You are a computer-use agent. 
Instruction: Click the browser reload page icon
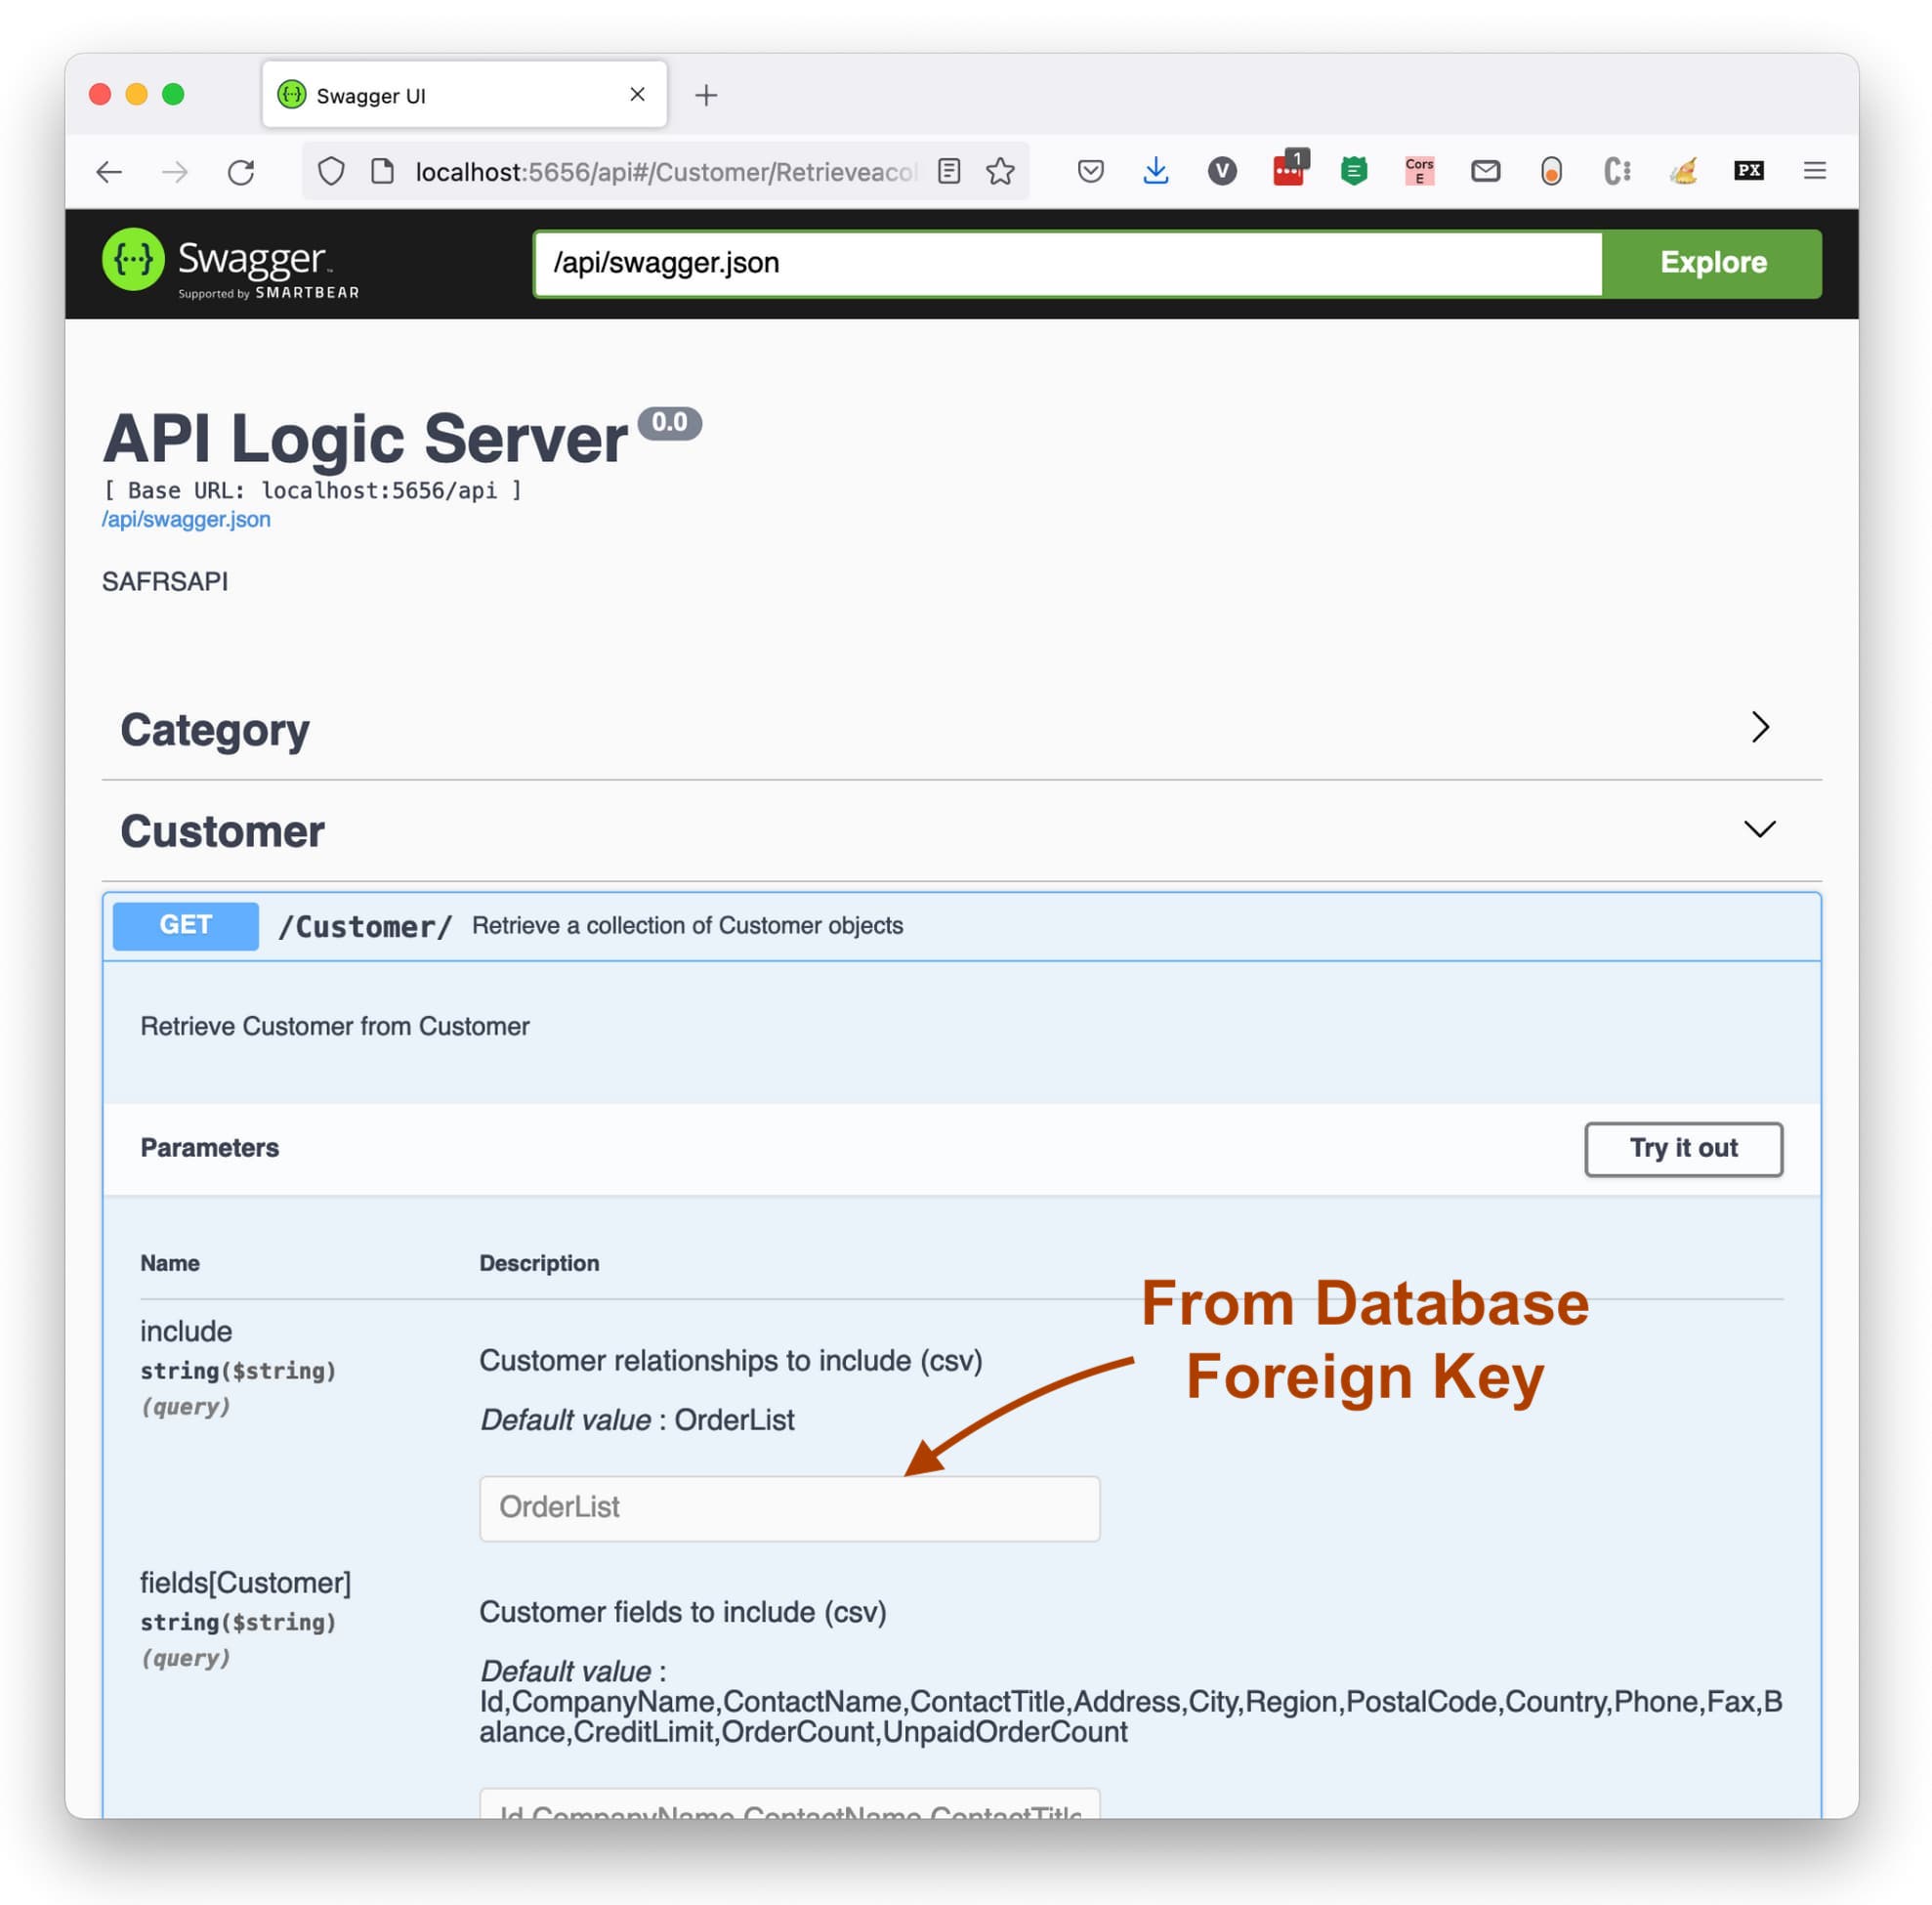click(241, 172)
